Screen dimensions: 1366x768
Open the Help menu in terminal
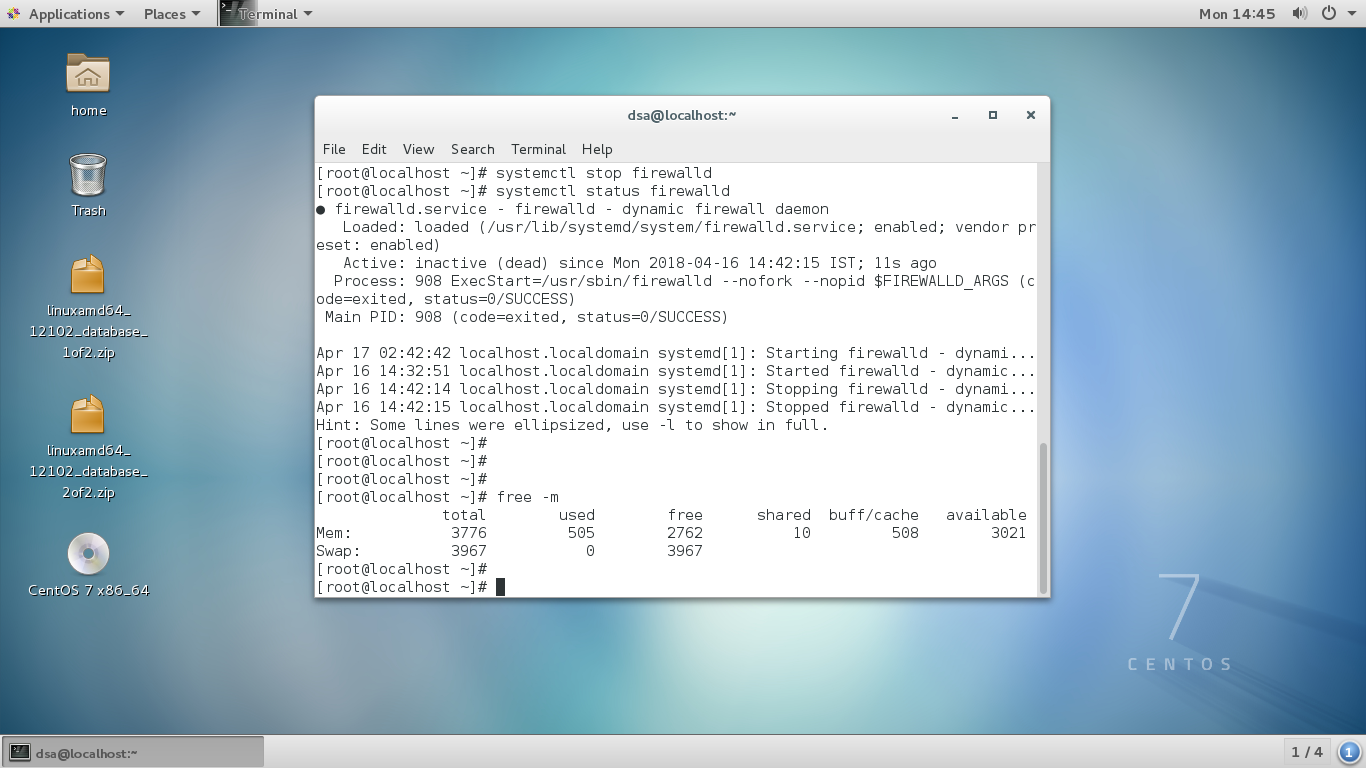(x=597, y=149)
